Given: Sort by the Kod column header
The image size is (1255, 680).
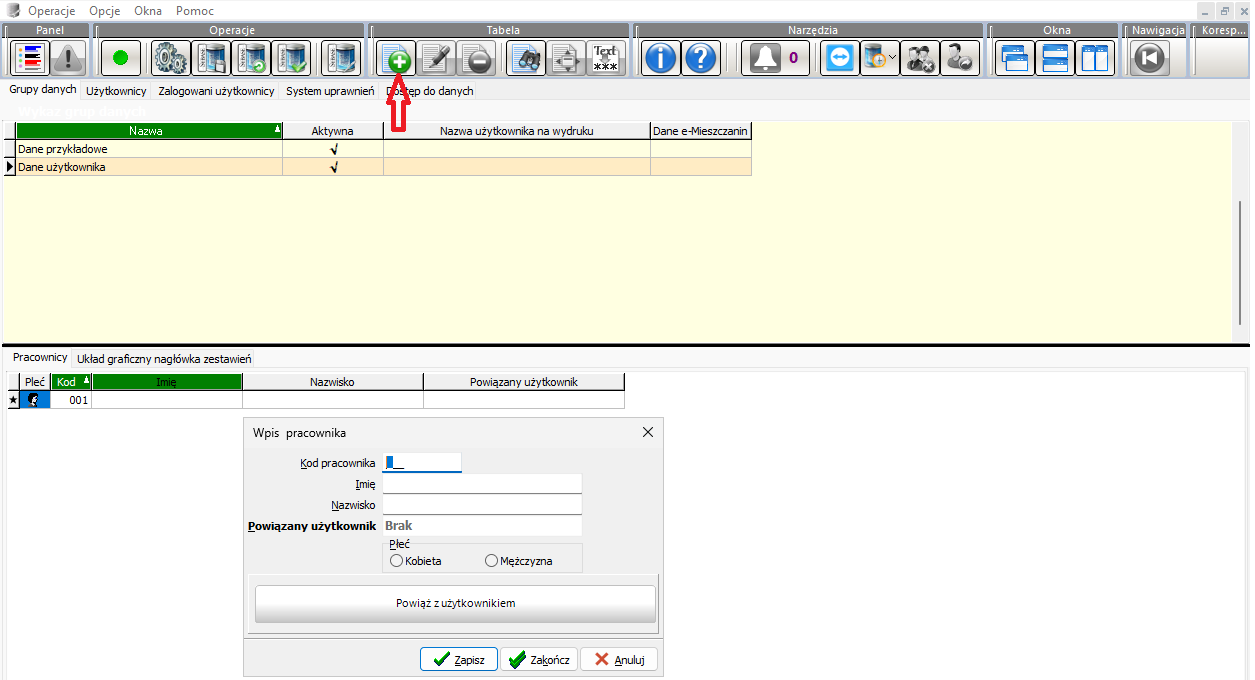Looking at the screenshot, I should click(x=66, y=382).
